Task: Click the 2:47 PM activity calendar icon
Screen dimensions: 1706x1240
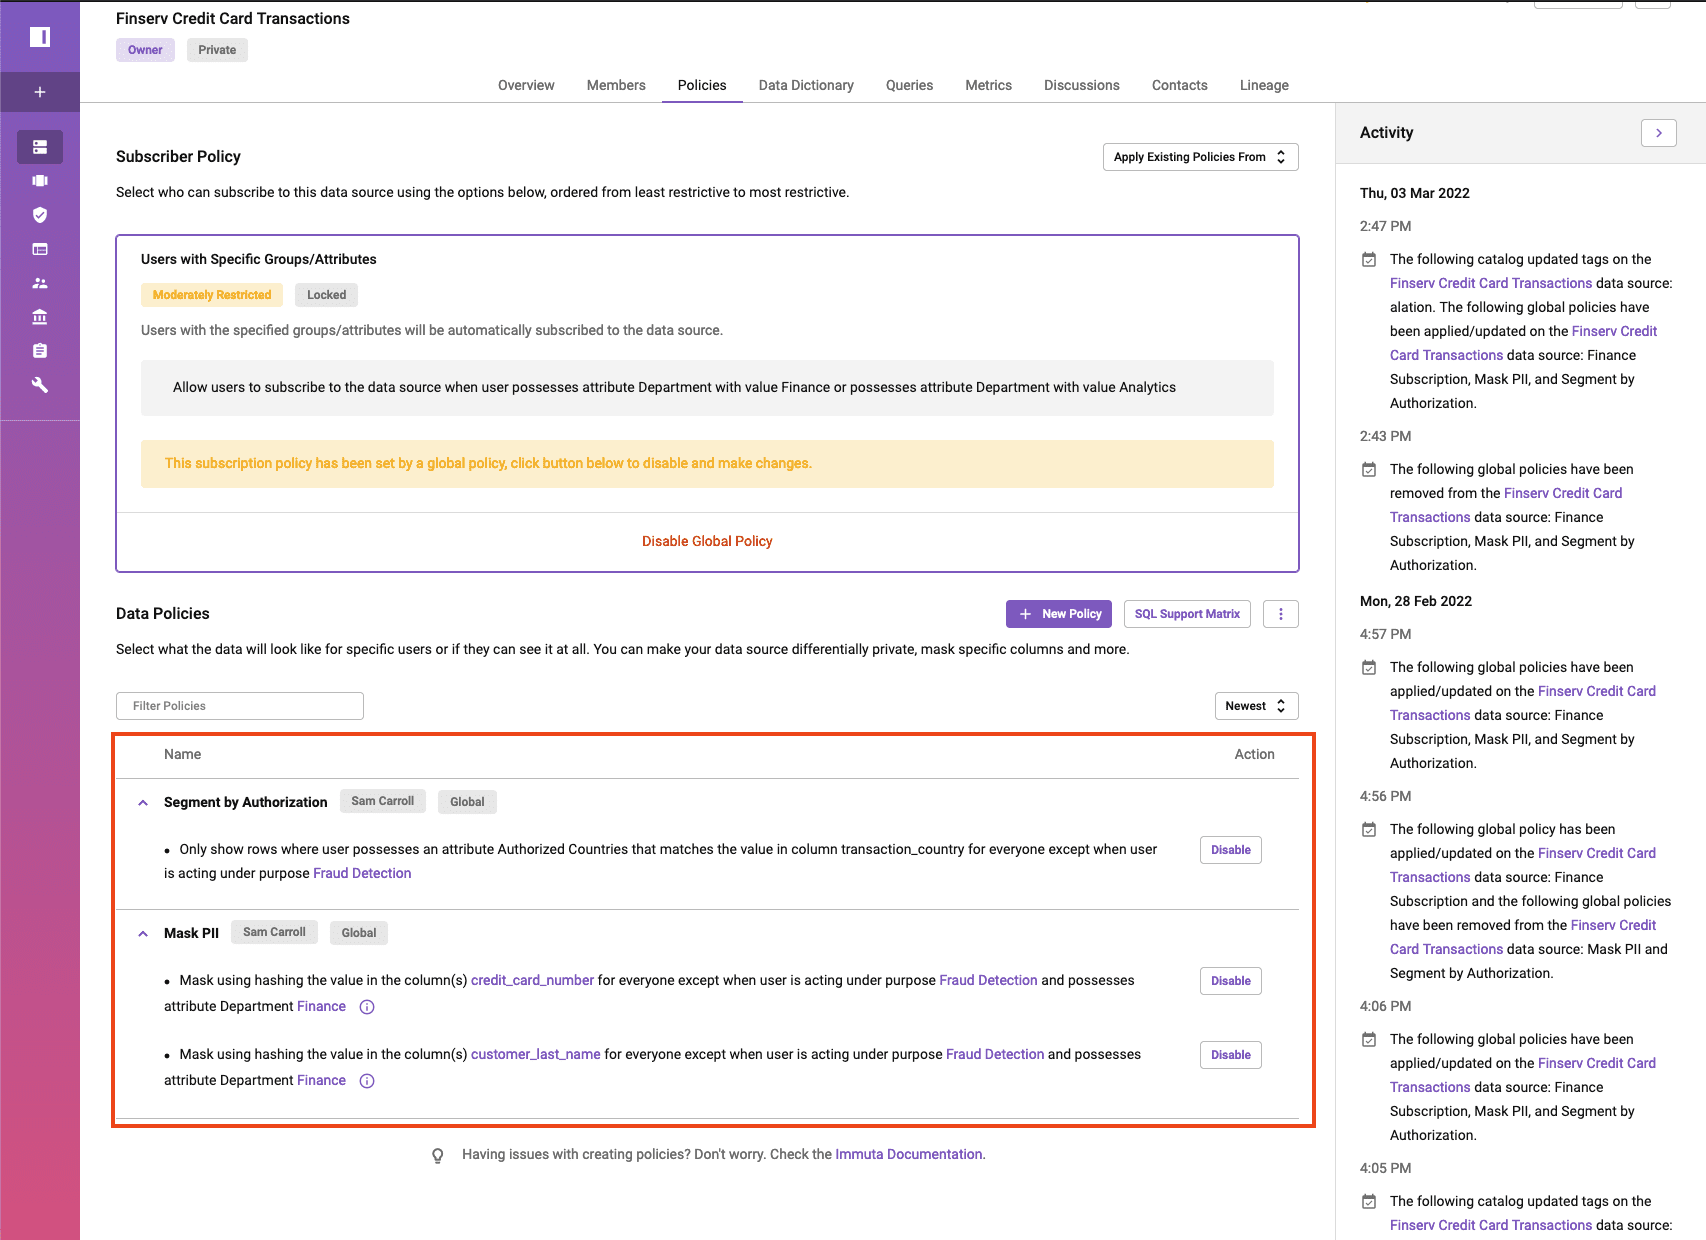Action: point(1369,260)
